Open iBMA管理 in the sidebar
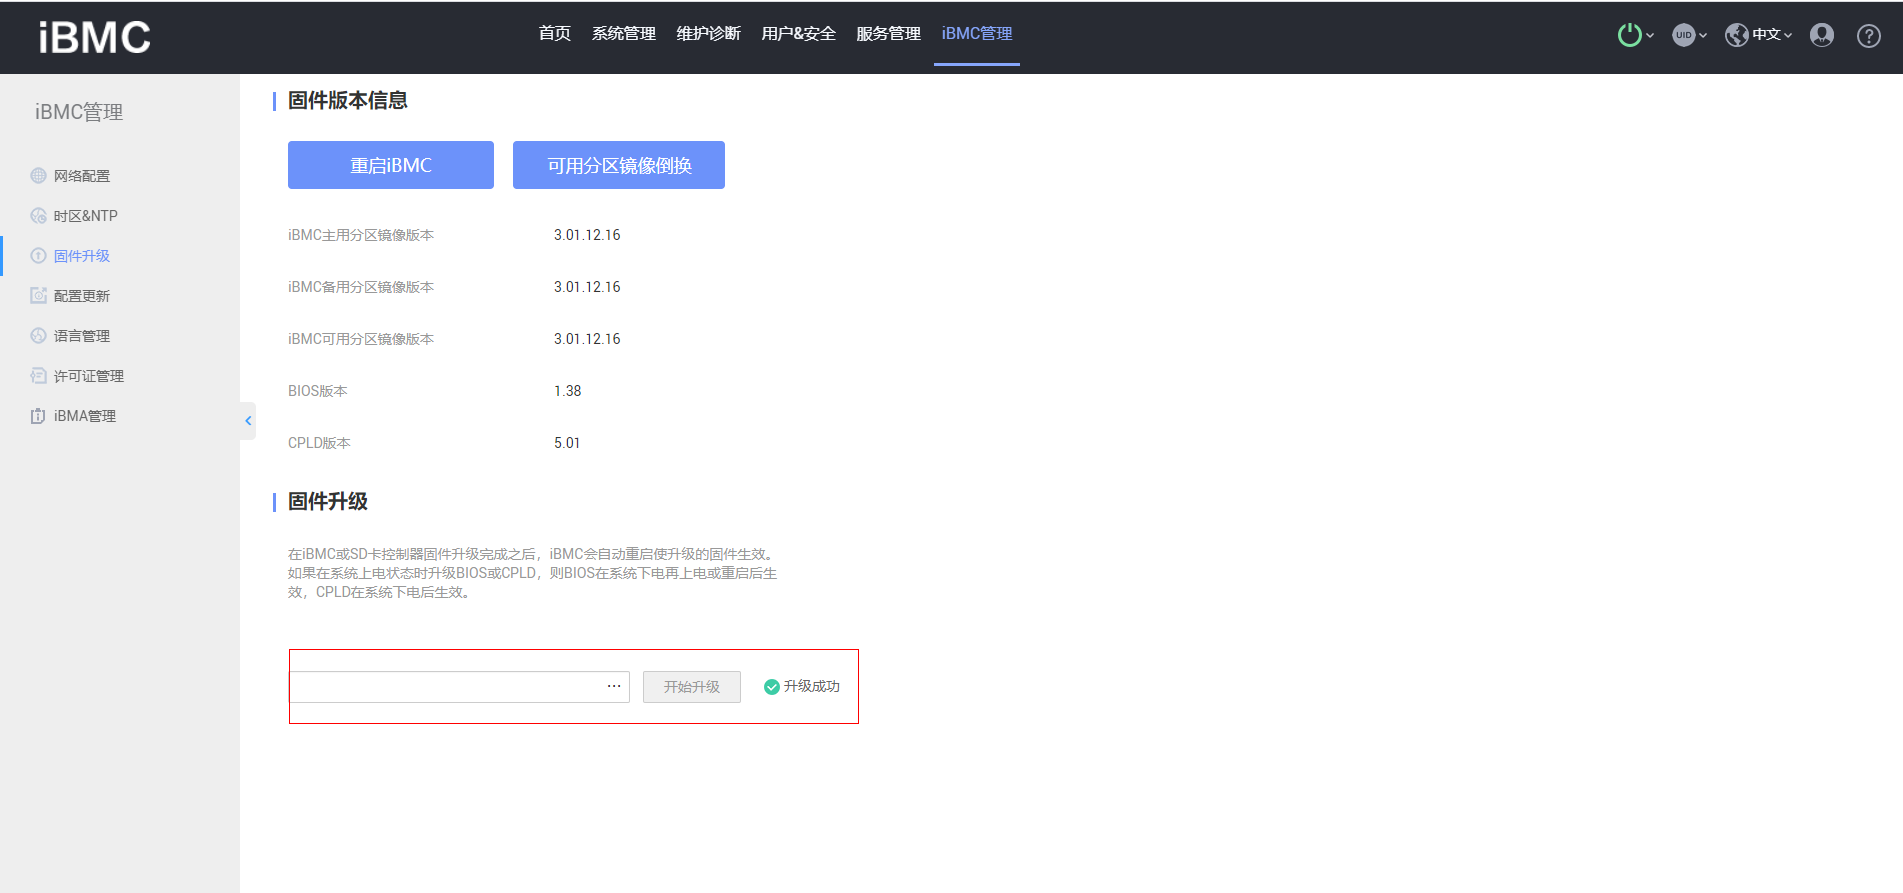The image size is (1903, 893). 85,416
